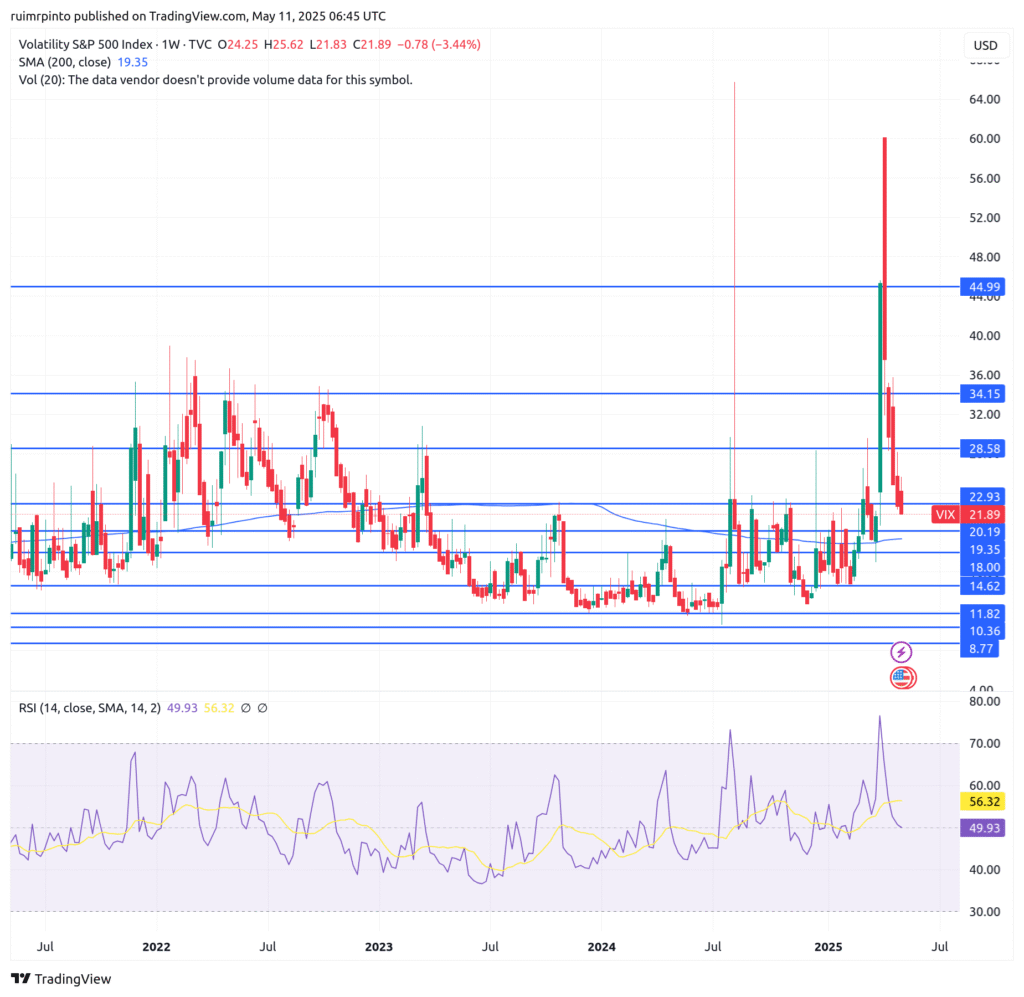Click the 2023 label on time axis
This screenshot has width=1024, height=997.
pyautogui.click(x=378, y=946)
